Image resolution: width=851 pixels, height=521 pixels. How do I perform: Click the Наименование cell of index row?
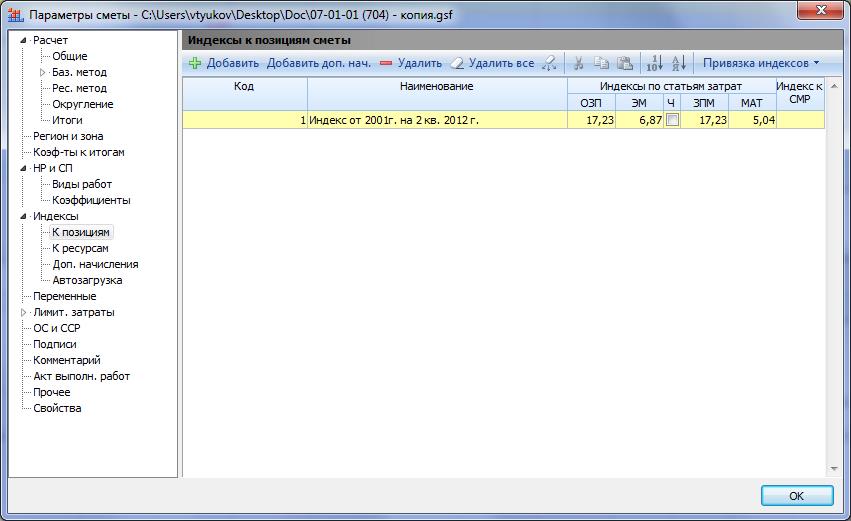(437, 120)
